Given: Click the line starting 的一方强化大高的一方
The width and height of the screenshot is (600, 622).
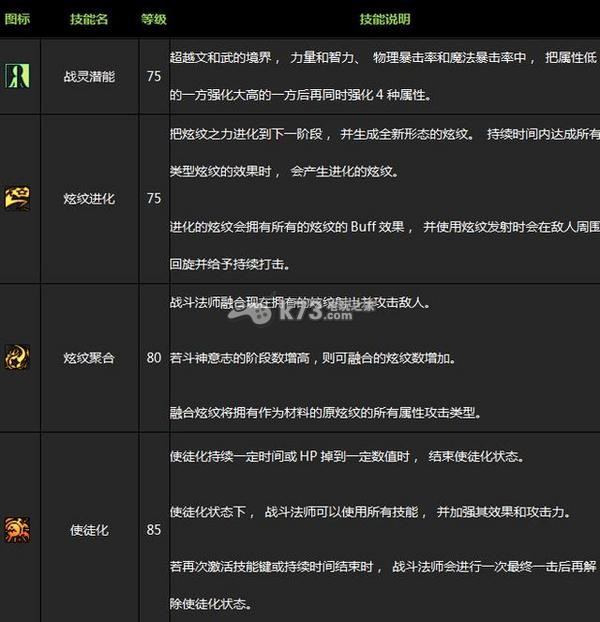Looking at the screenshot, I should point(301,95).
